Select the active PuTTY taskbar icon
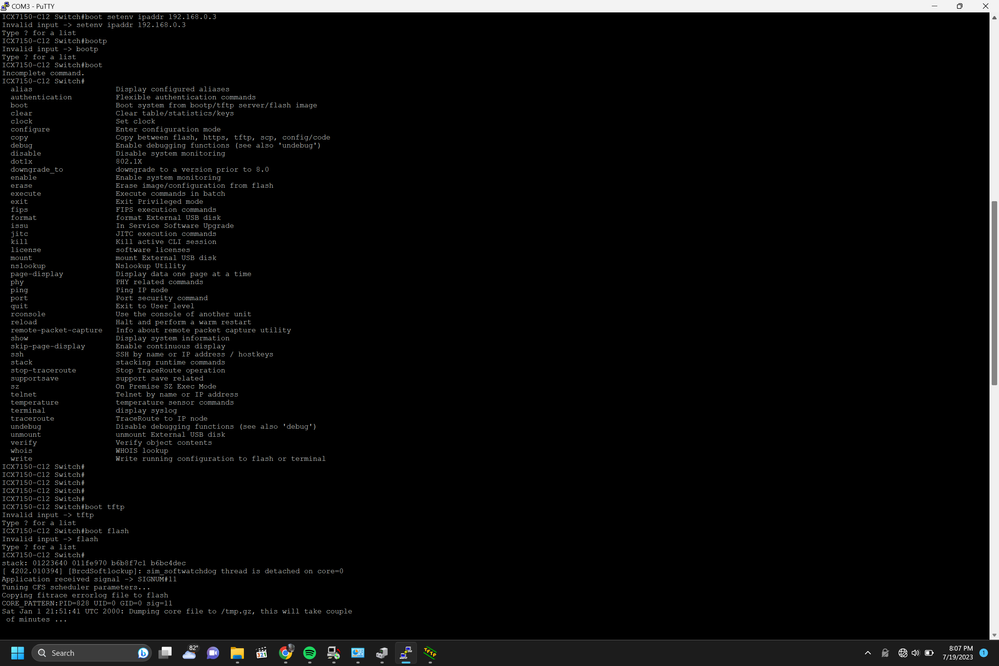 pos(407,653)
